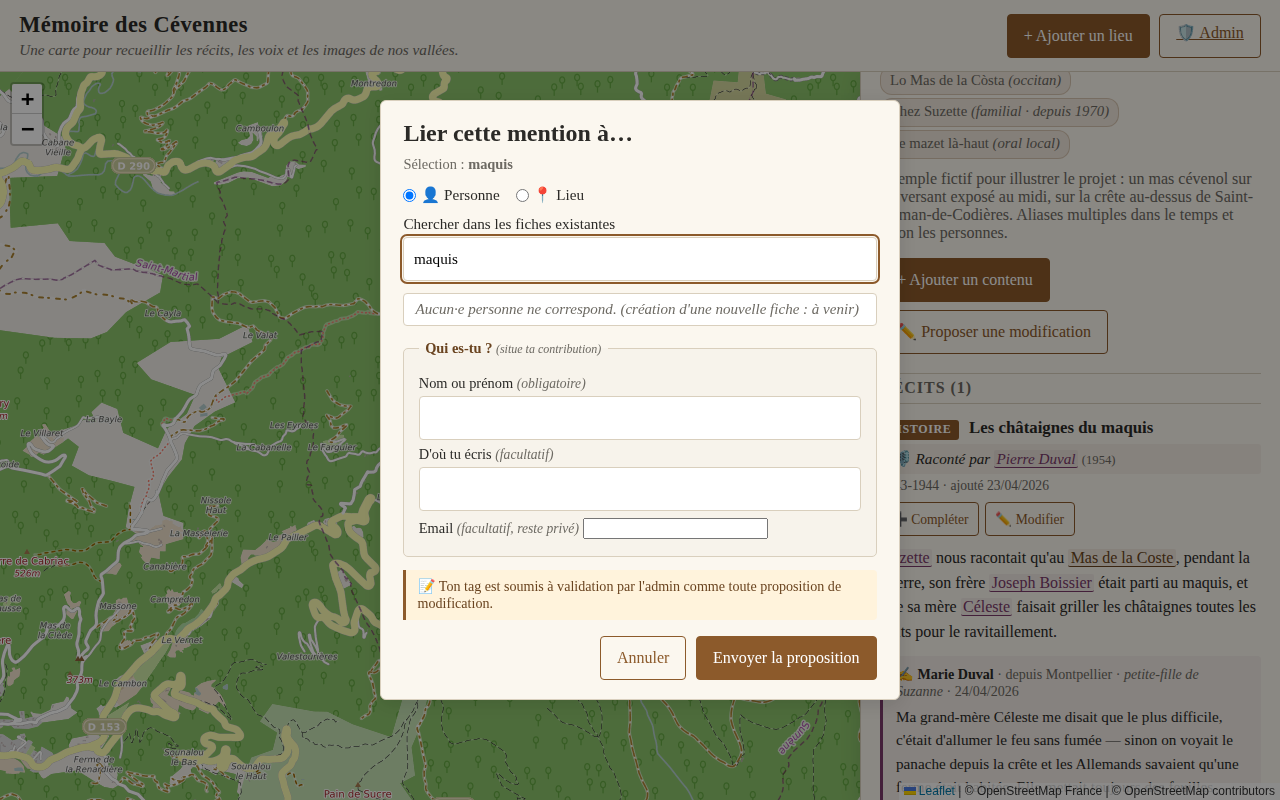Click + Ajouter un lieu in the header

1078,35
